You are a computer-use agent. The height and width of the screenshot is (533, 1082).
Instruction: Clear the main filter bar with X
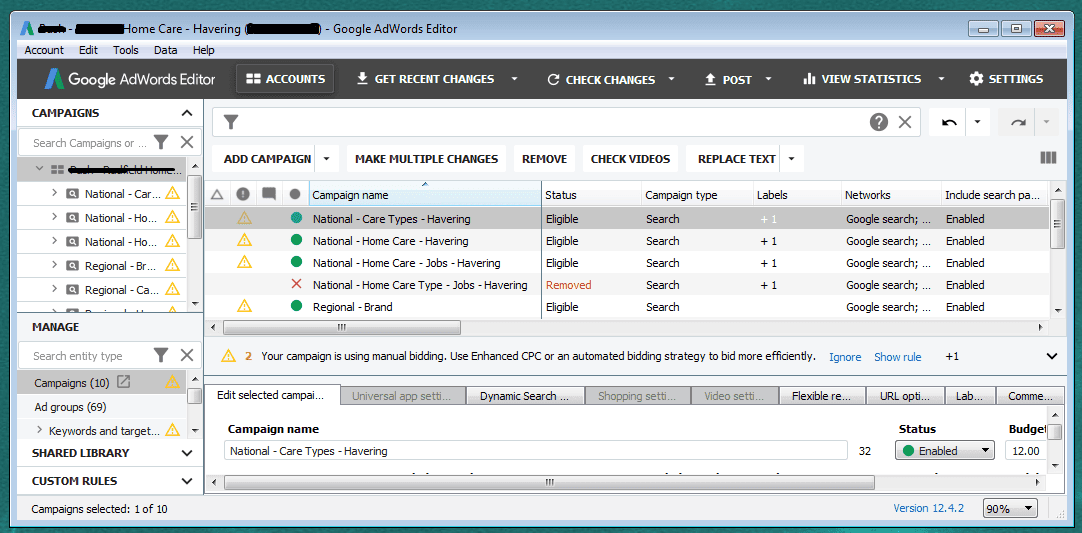tap(905, 123)
